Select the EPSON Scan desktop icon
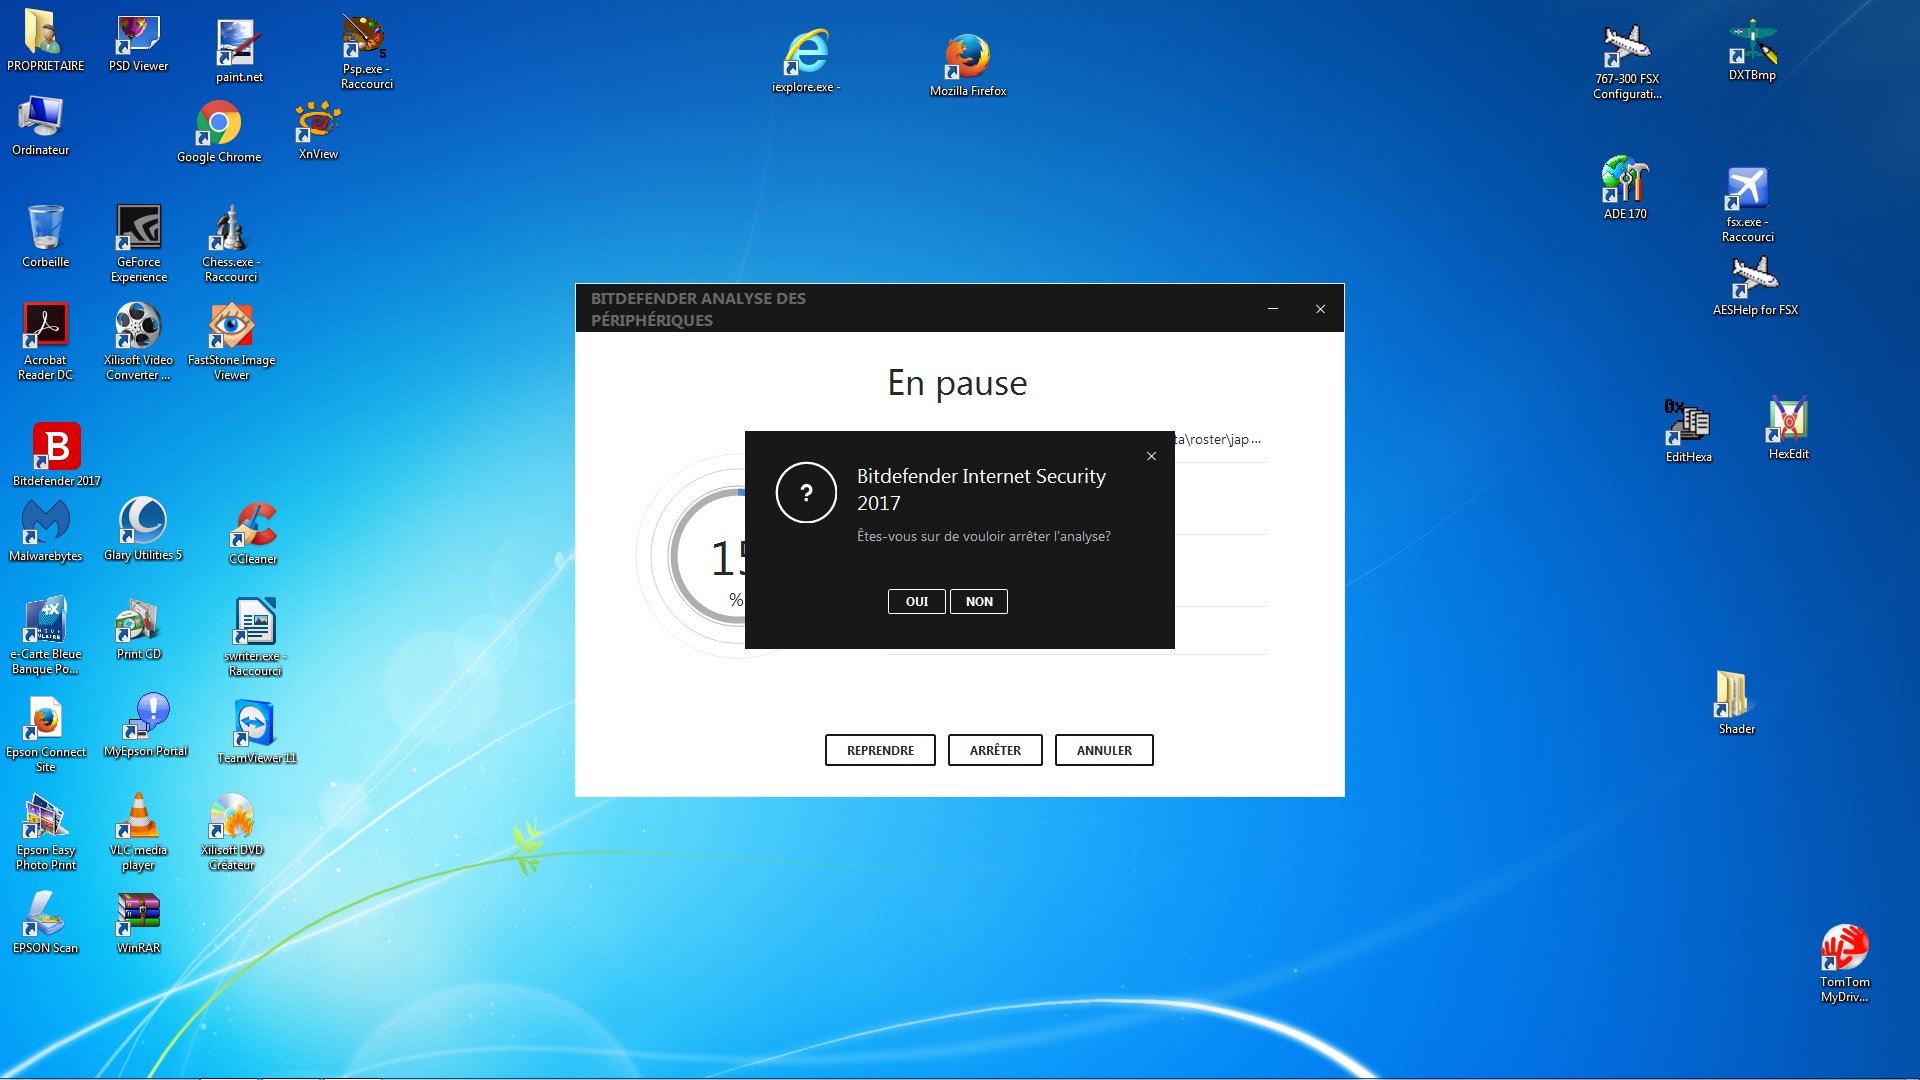 45,921
